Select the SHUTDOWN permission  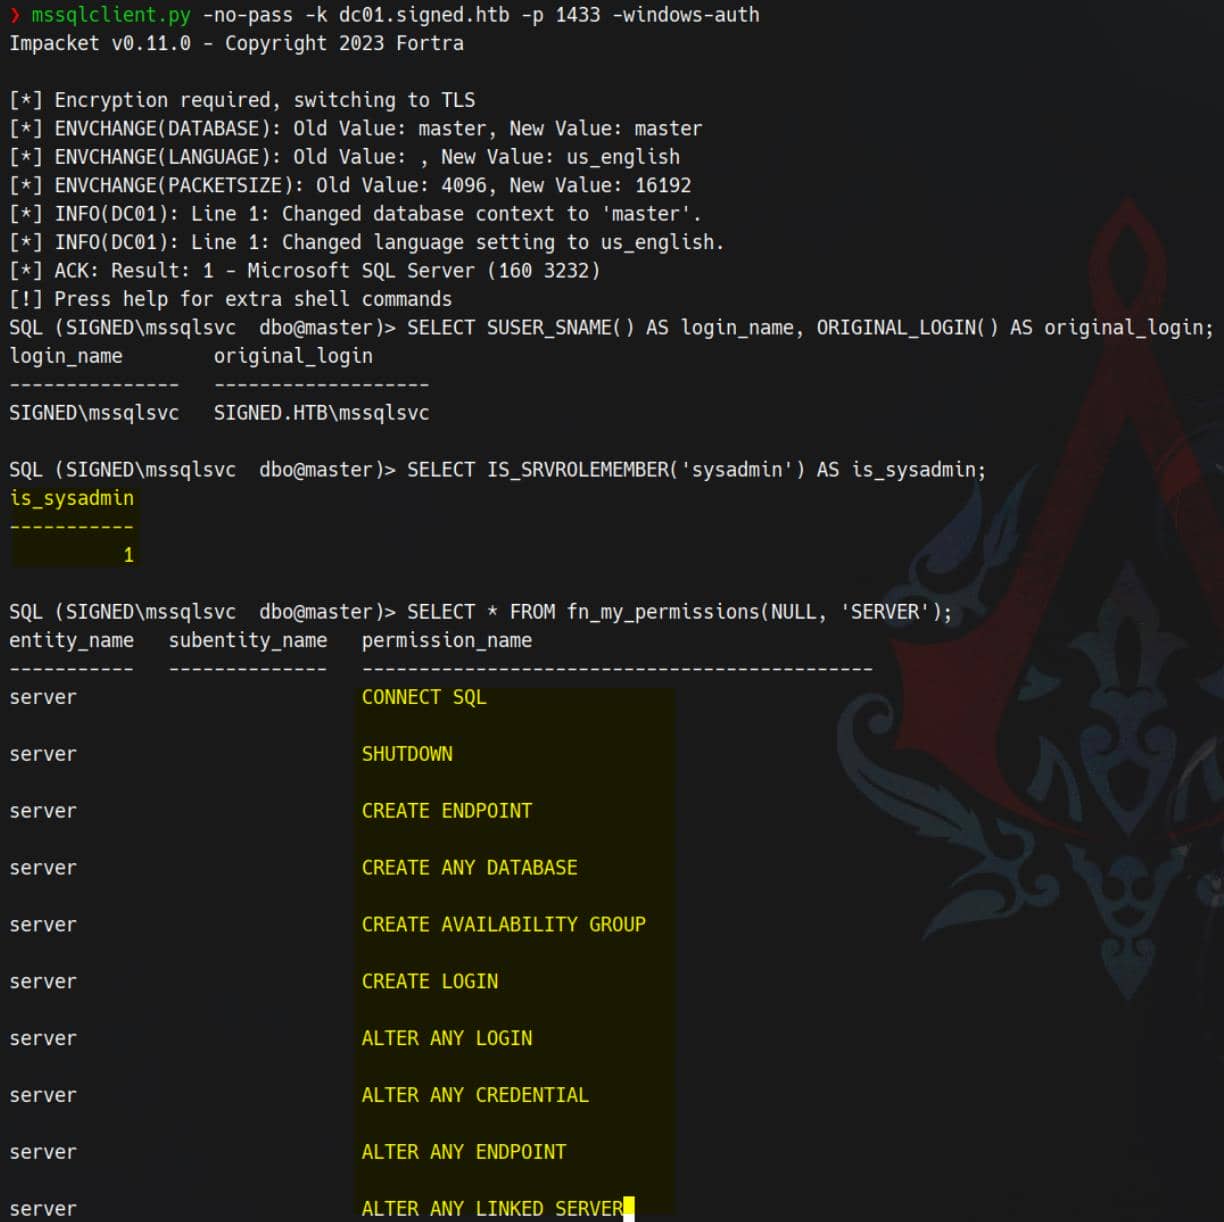click(x=407, y=754)
